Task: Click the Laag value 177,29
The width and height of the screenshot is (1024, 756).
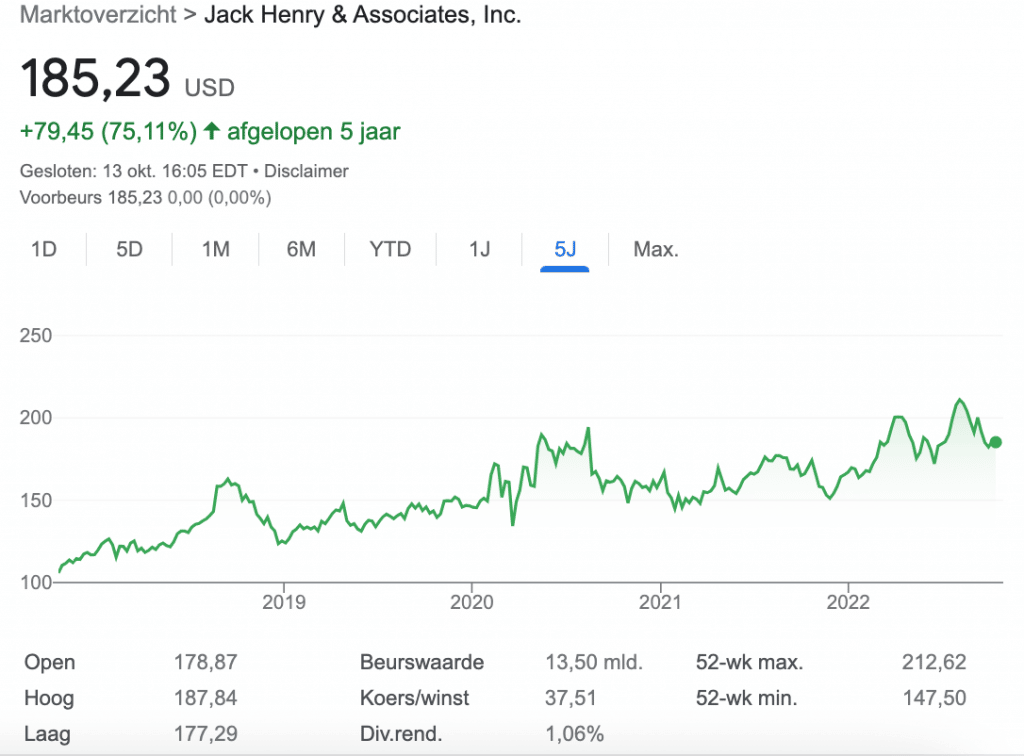Action: [x=205, y=734]
